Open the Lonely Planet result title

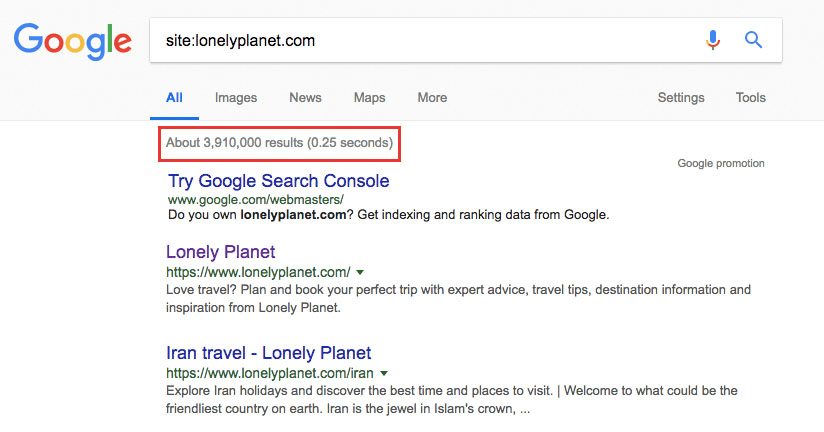pos(221,252)
